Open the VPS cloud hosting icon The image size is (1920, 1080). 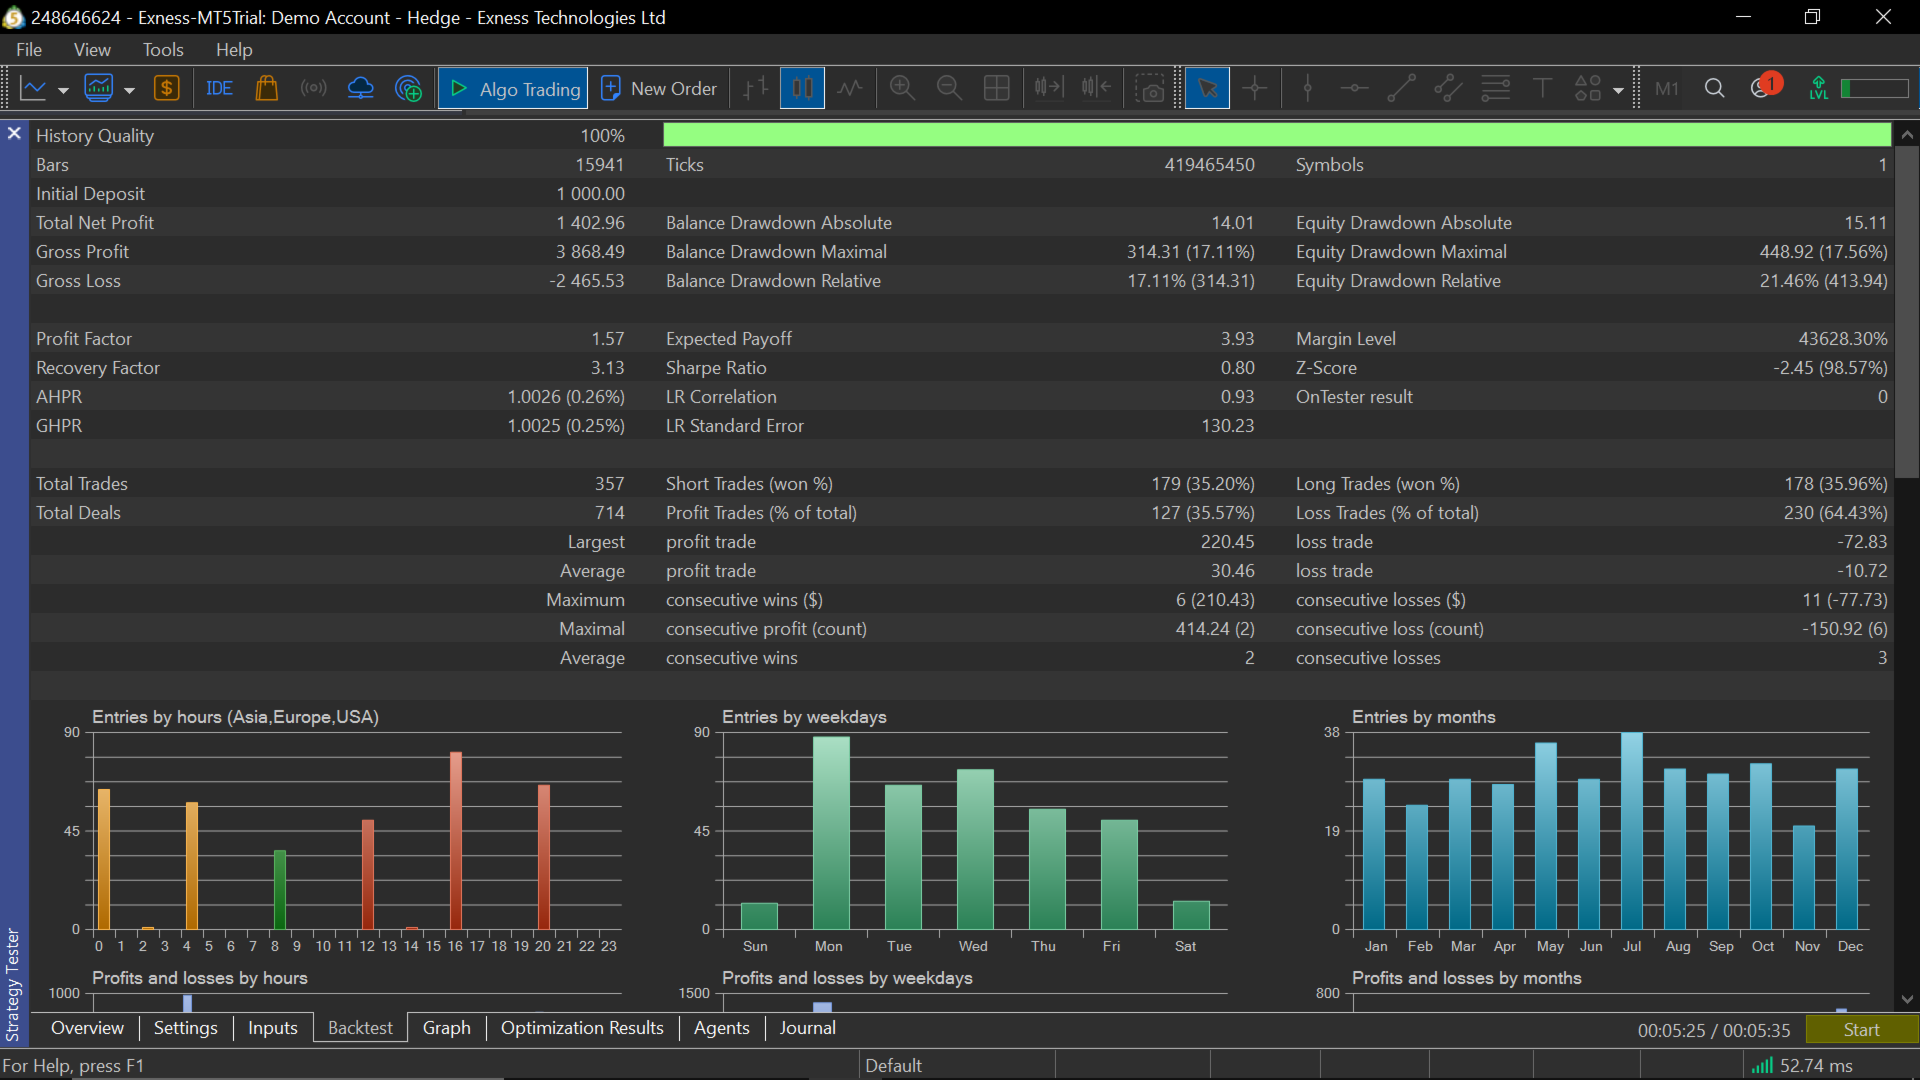[x=360, y=89]
